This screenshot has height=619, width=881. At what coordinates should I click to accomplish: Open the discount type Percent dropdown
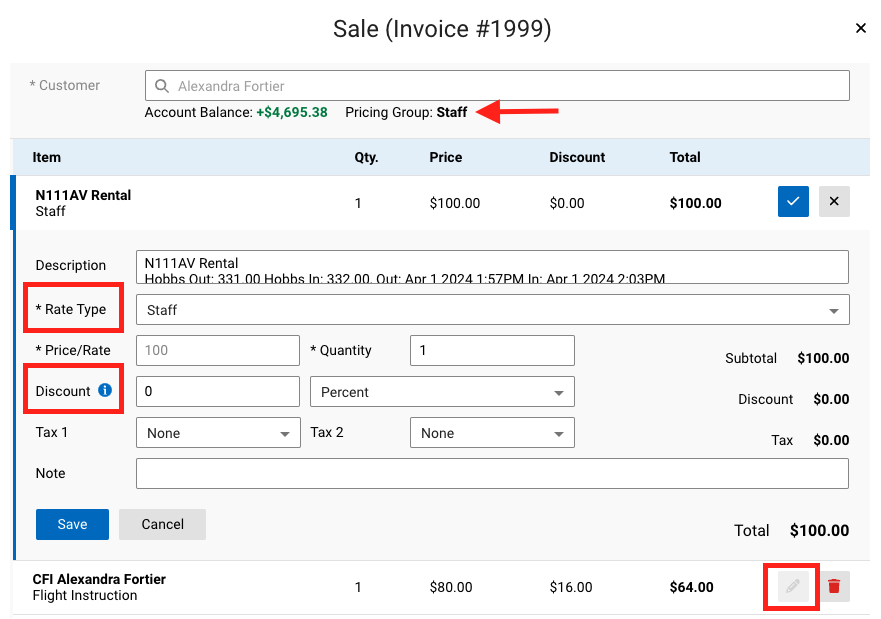(442, 392)
